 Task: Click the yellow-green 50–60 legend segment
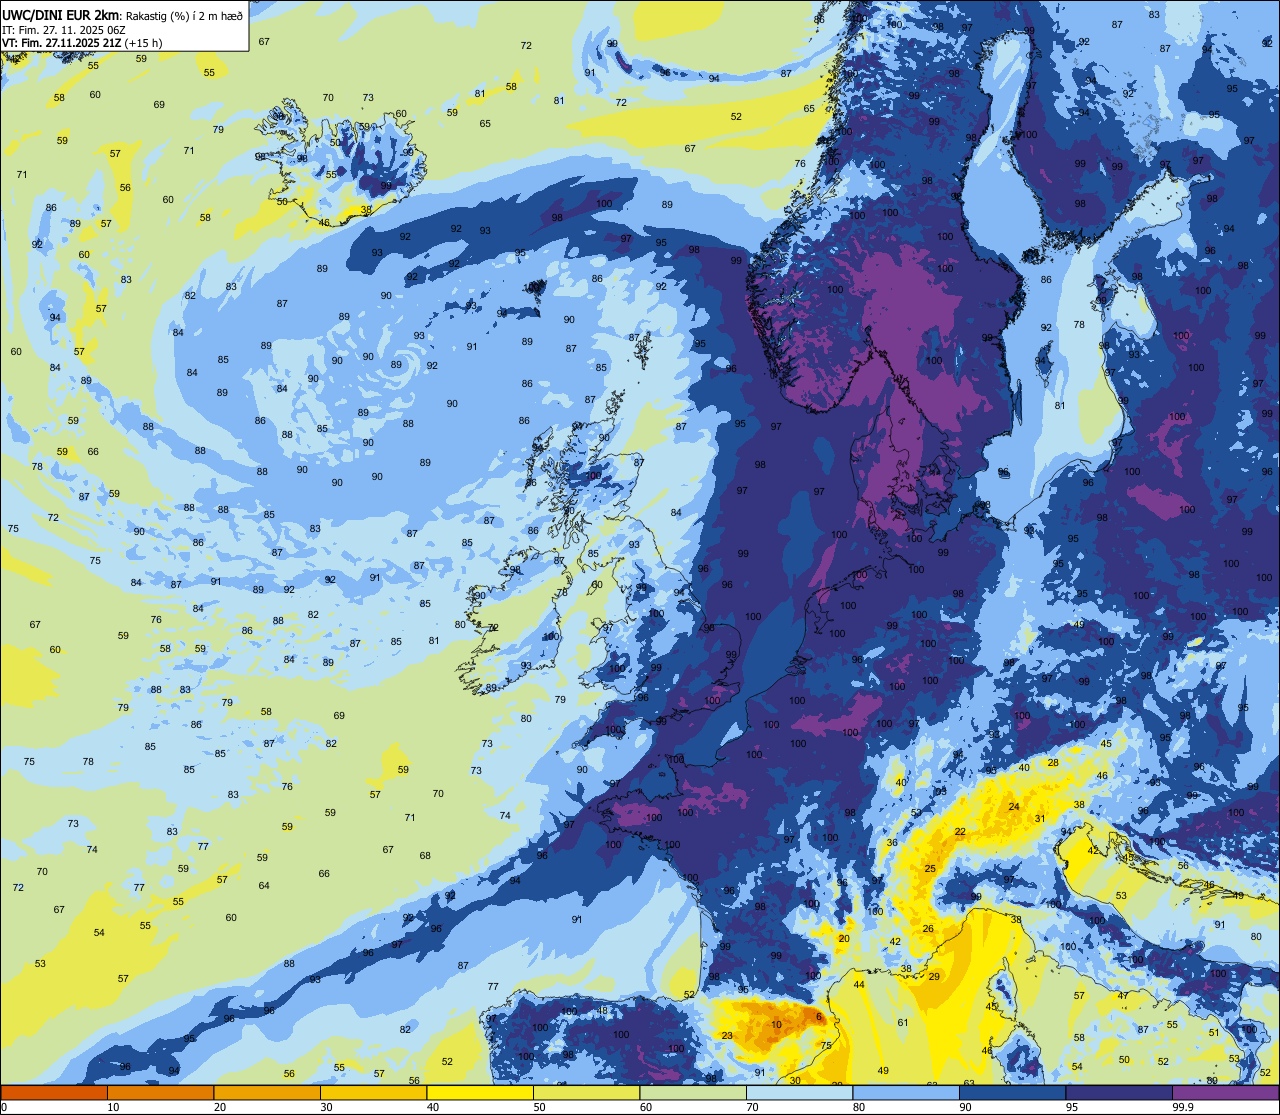pos(587,1092)
